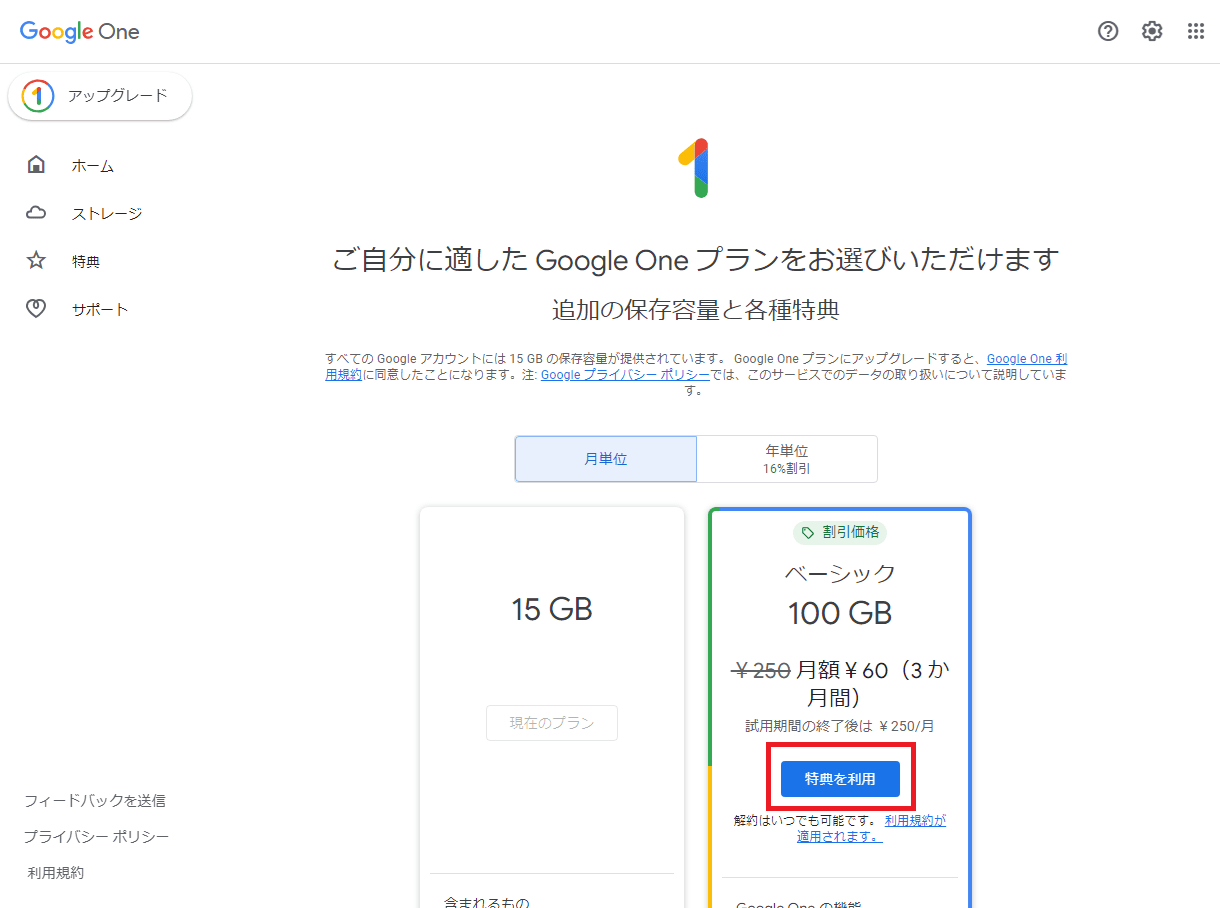Click the tag icon in 割引価格 badge
1220x908 pixels.
808,533
